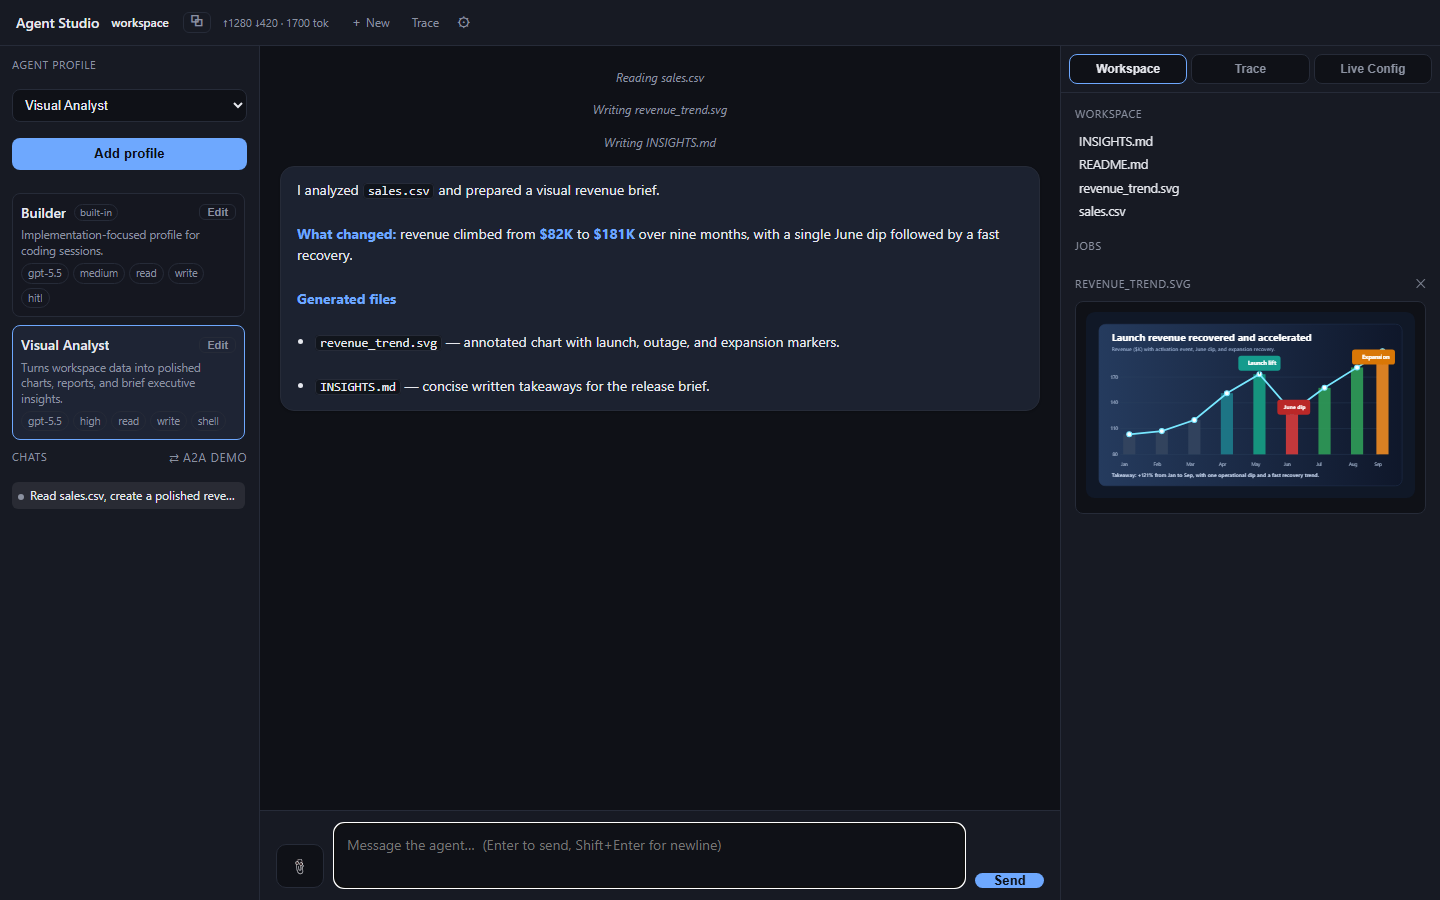Click the Agent Studio title
The height and width of the screenshot is (900, 1440).
57,23
